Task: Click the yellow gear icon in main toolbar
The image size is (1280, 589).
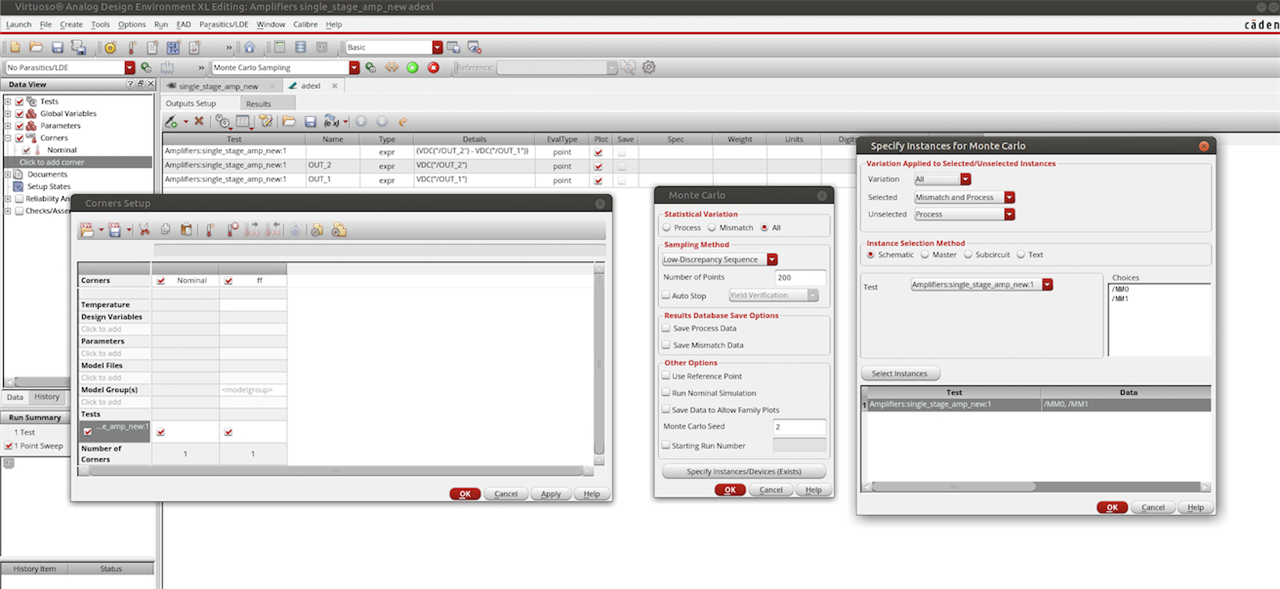Action: tap(110, 47)
